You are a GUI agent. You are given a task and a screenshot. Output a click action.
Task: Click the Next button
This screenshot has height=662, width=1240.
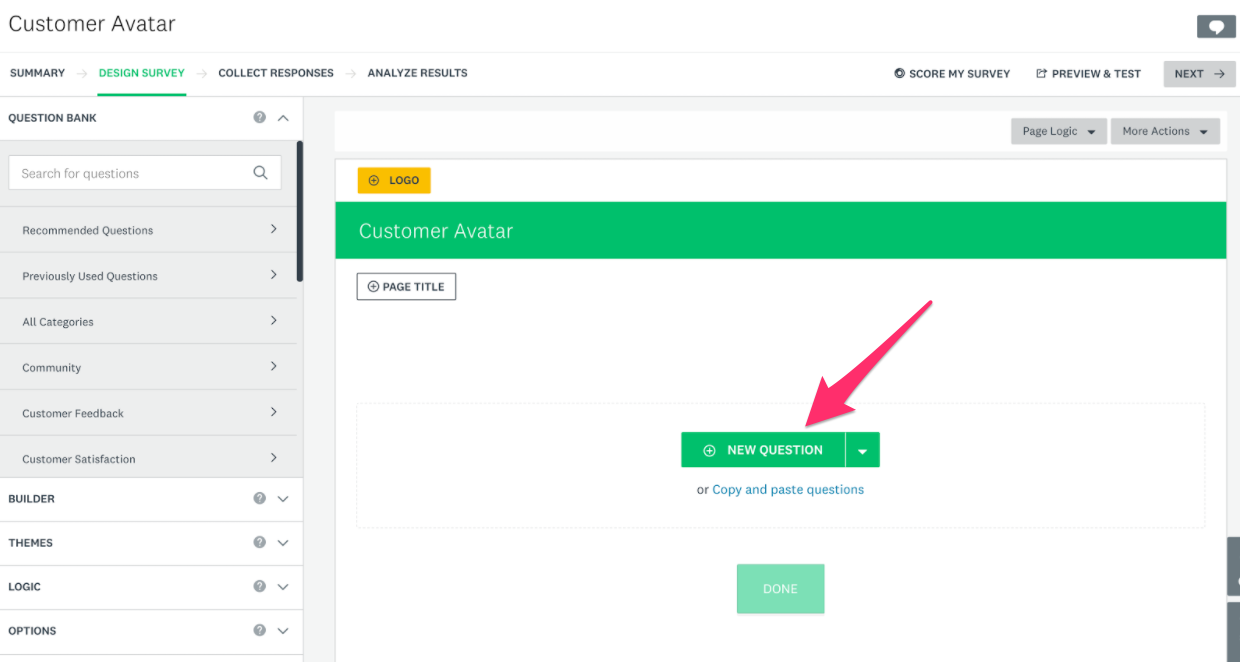pos(1199,74)
